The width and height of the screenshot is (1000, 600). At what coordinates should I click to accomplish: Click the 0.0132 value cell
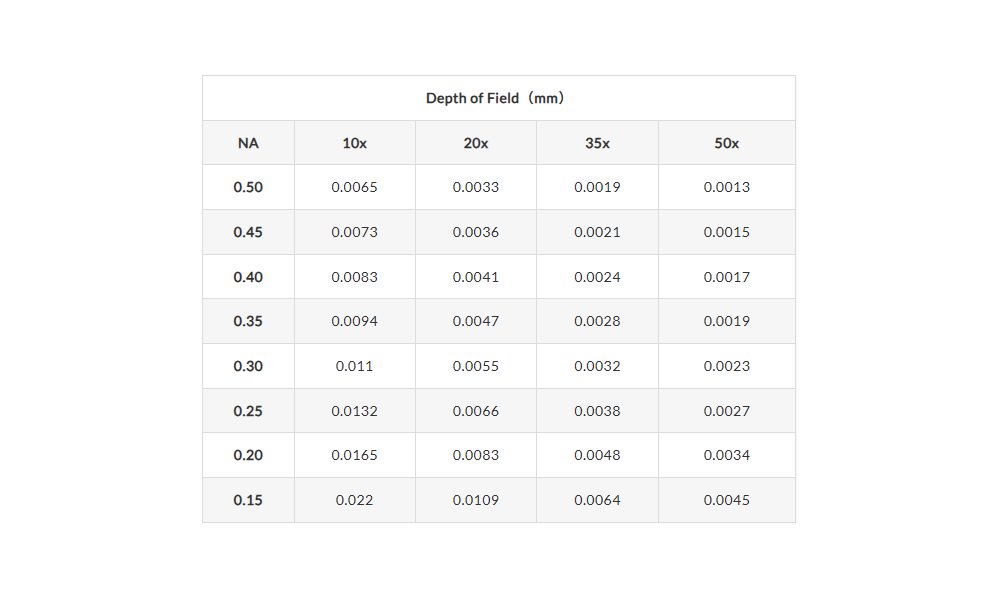pyautogui.click(x=355, y=411)
